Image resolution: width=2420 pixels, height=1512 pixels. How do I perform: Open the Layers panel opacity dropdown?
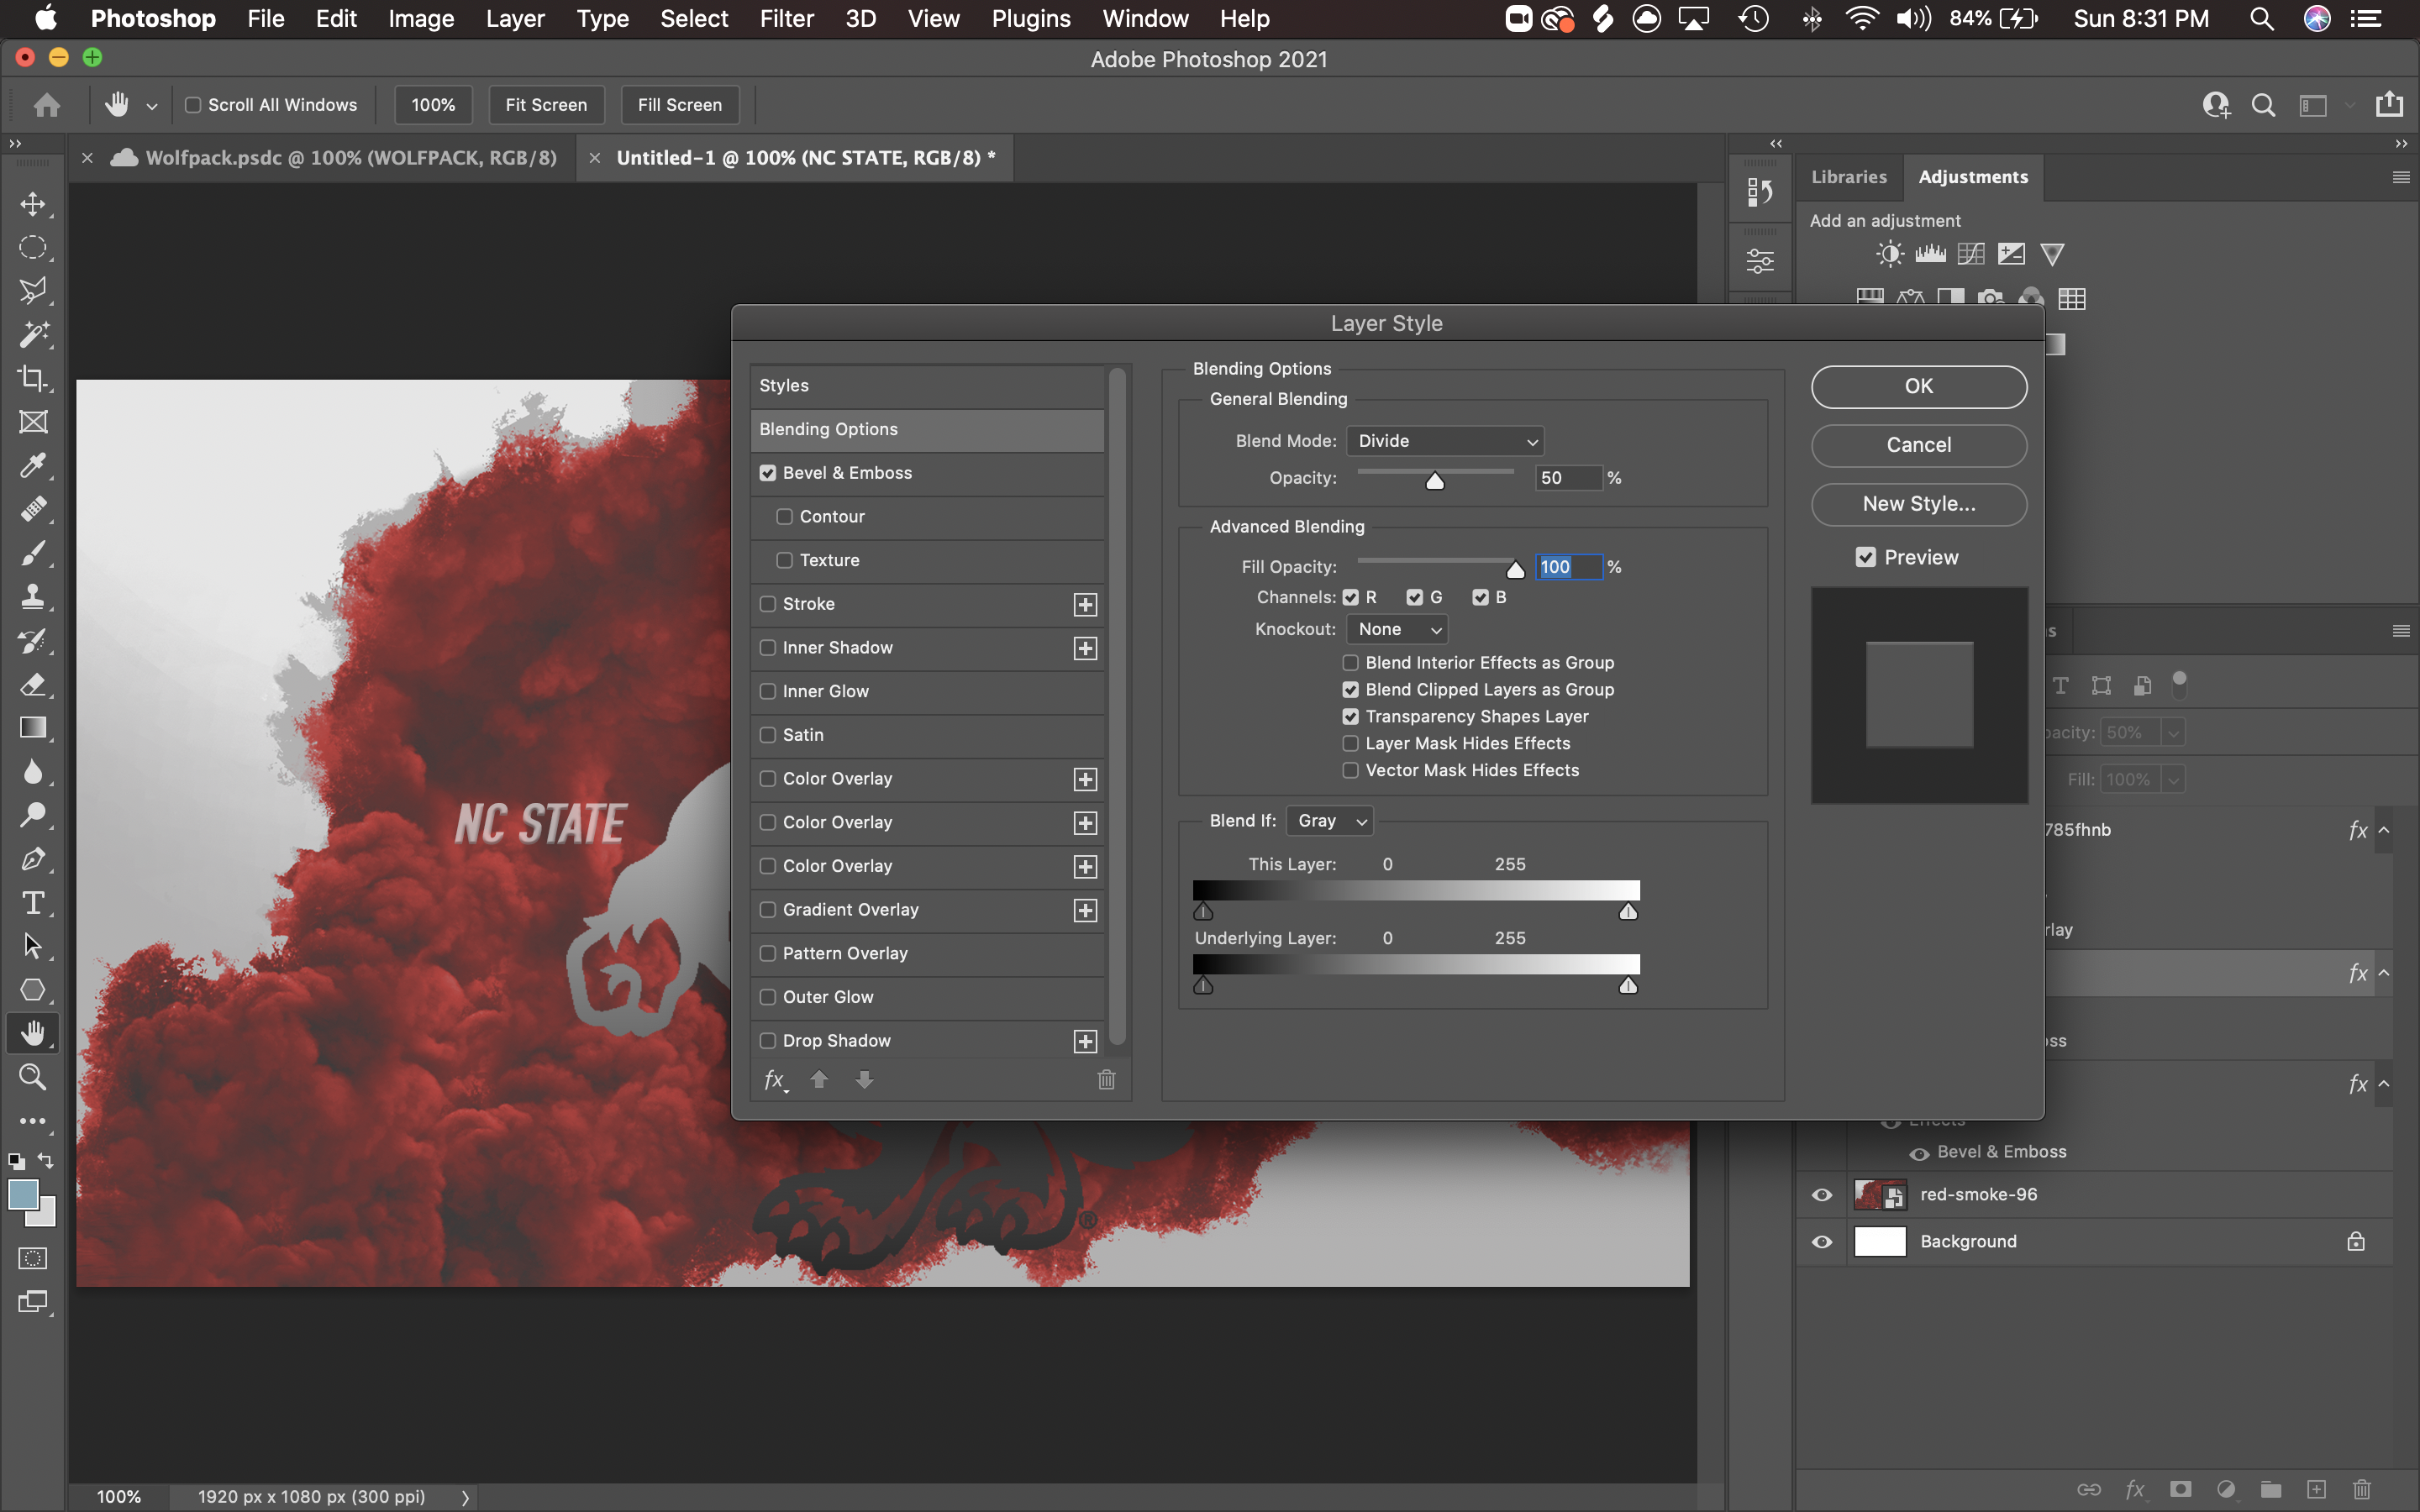[2172, 733]
